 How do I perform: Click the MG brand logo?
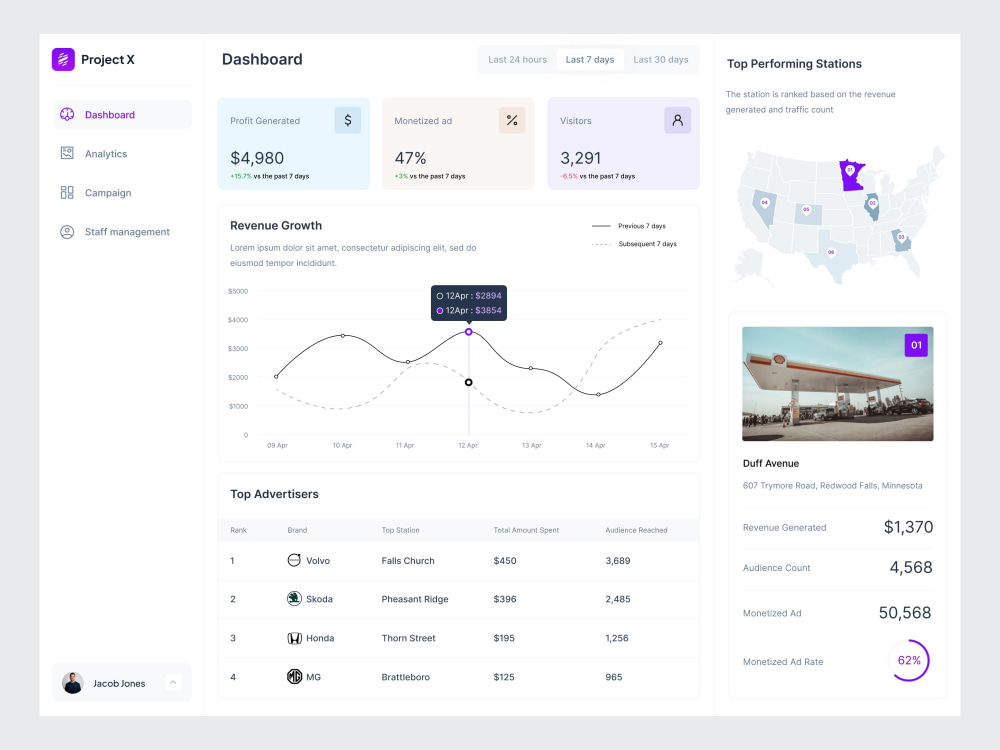(294, 677)
